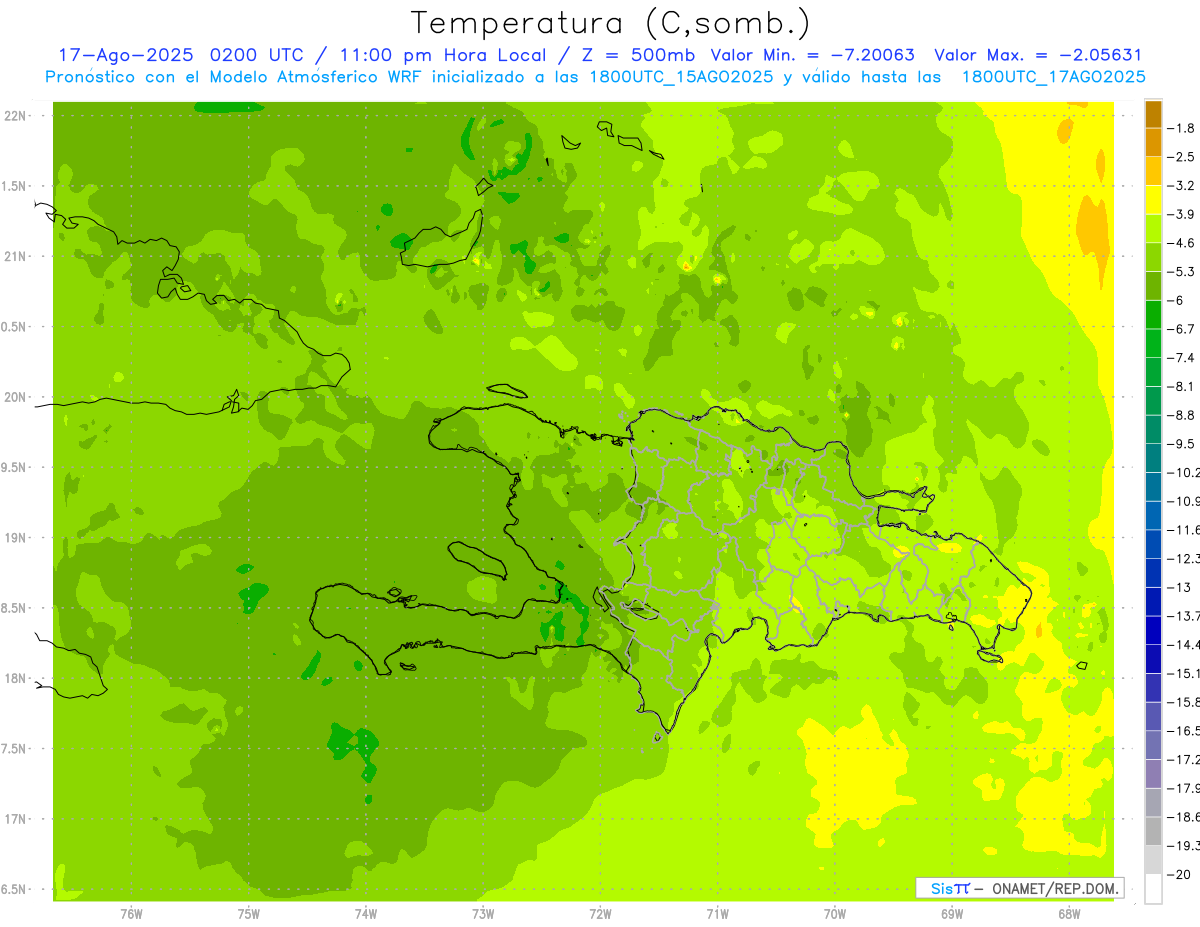The height and width of the screenshot is (927, 1200).
Task: Click the '71W' longitude label
Action: point(717,913)
